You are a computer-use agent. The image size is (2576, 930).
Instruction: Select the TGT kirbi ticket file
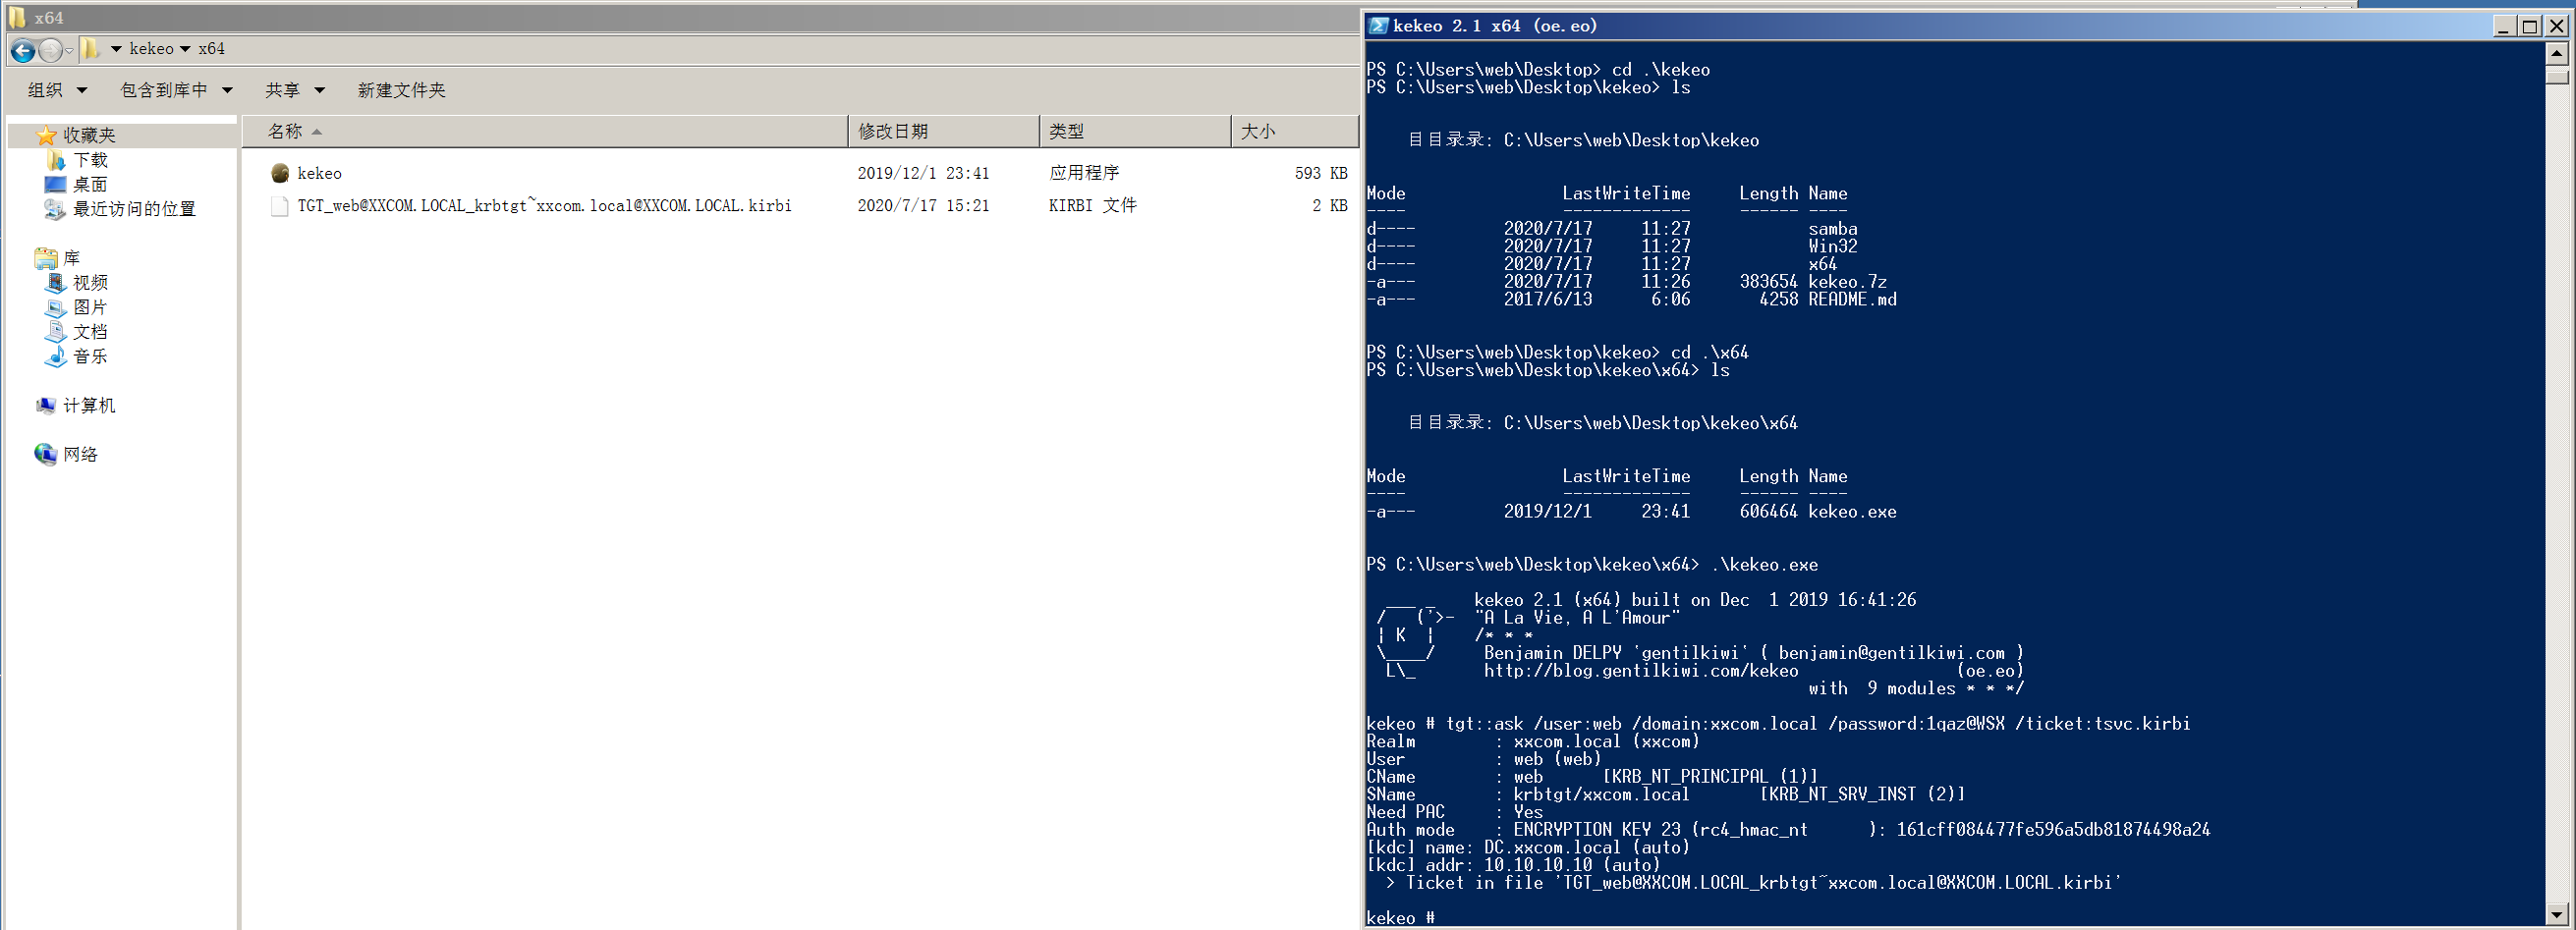click(x=543, y=205)
